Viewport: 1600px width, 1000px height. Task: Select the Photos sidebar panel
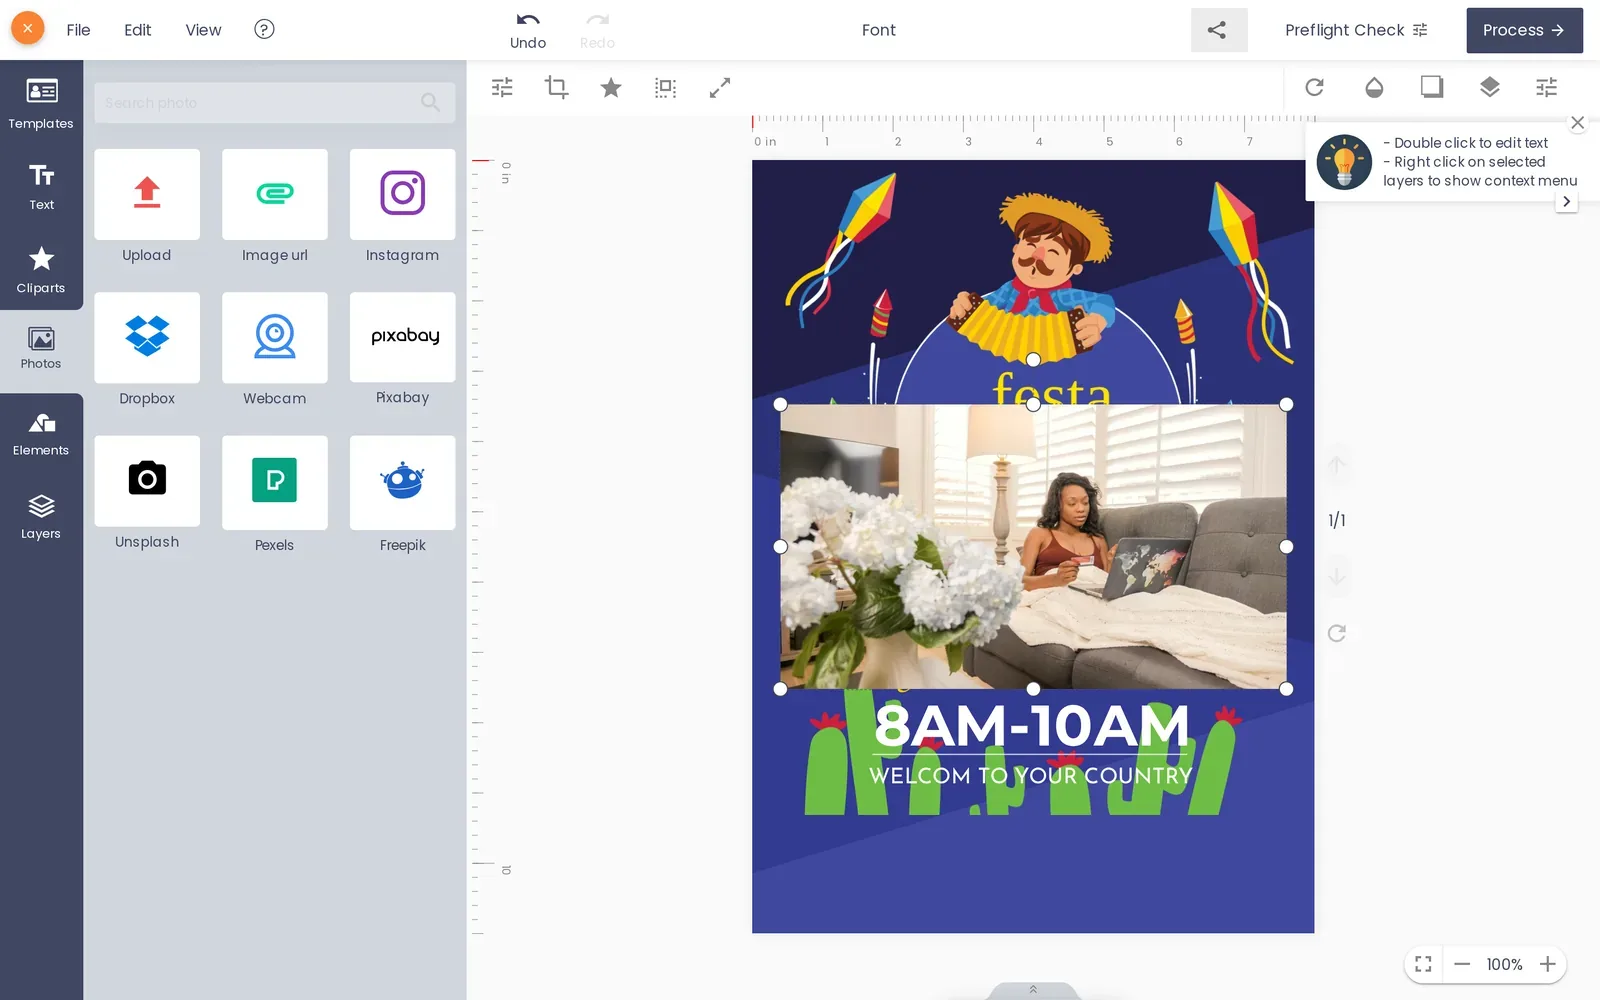coord(41,349)
